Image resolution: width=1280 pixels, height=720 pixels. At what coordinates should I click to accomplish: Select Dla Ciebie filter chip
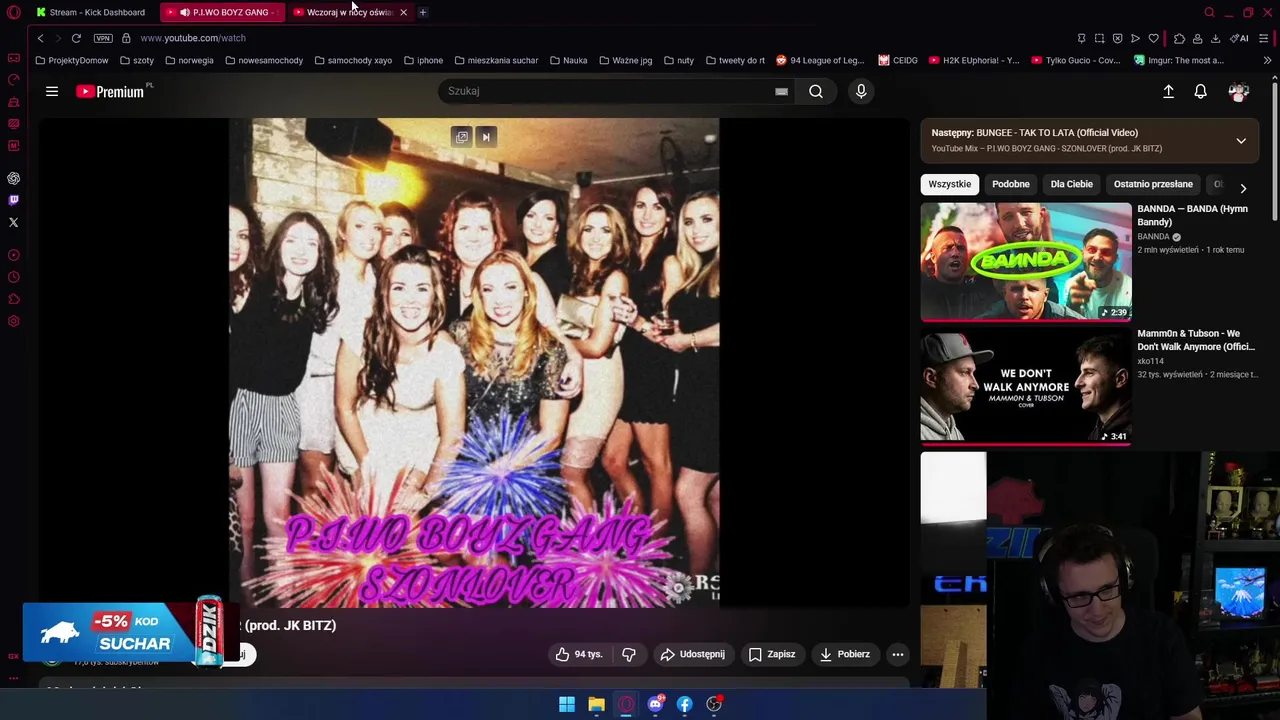click(1071, 184)
